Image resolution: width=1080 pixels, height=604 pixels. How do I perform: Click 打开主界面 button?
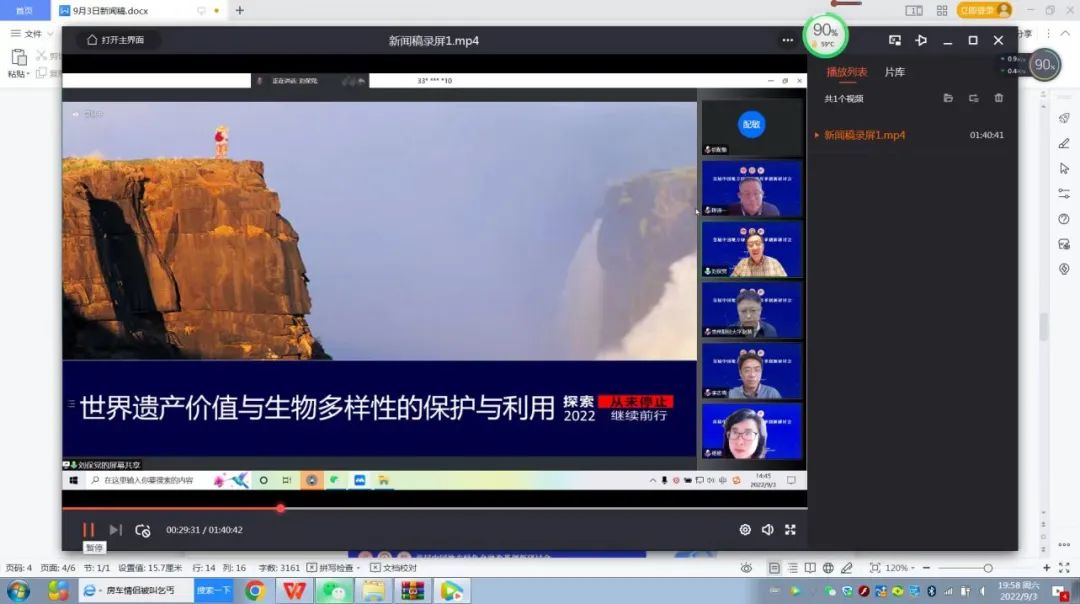pos(115,40)
